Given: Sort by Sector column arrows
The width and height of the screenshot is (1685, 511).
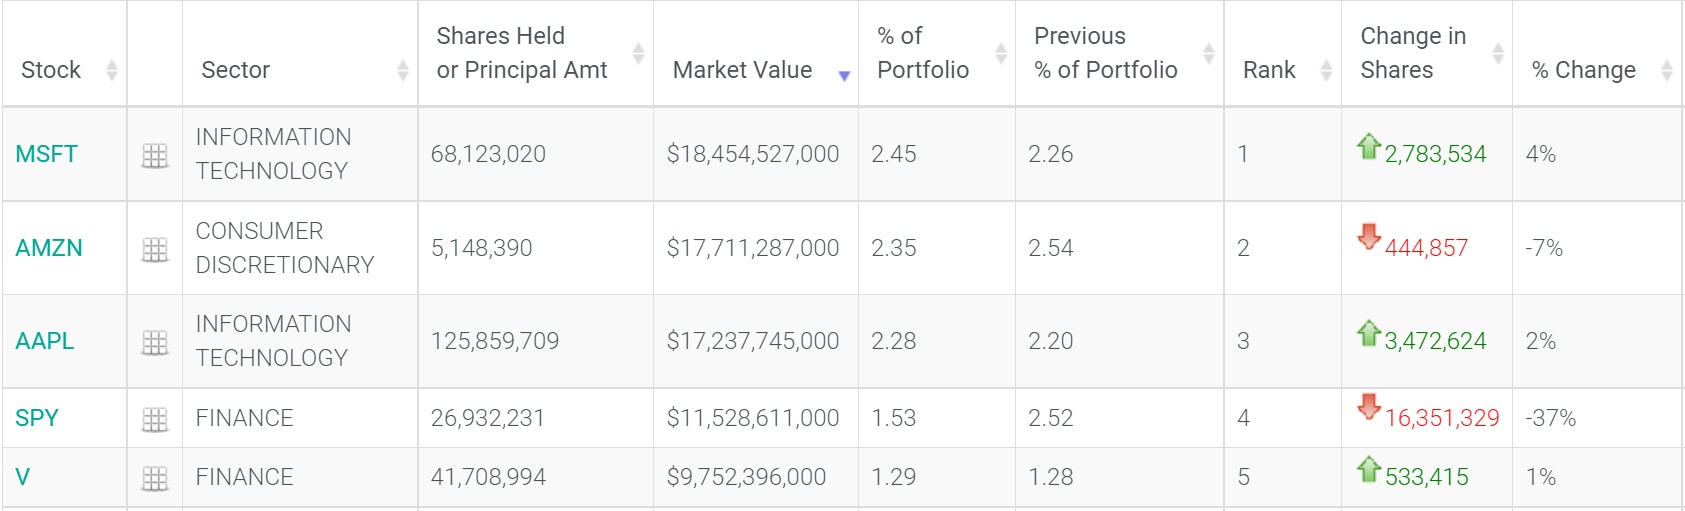Looking at the screenshot, I should point(402,70).
